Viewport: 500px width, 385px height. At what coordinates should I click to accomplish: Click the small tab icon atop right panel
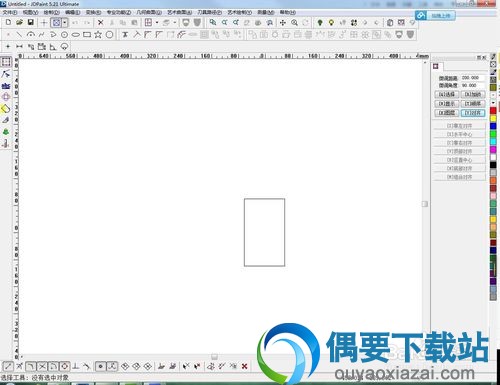tap(436, 66)
